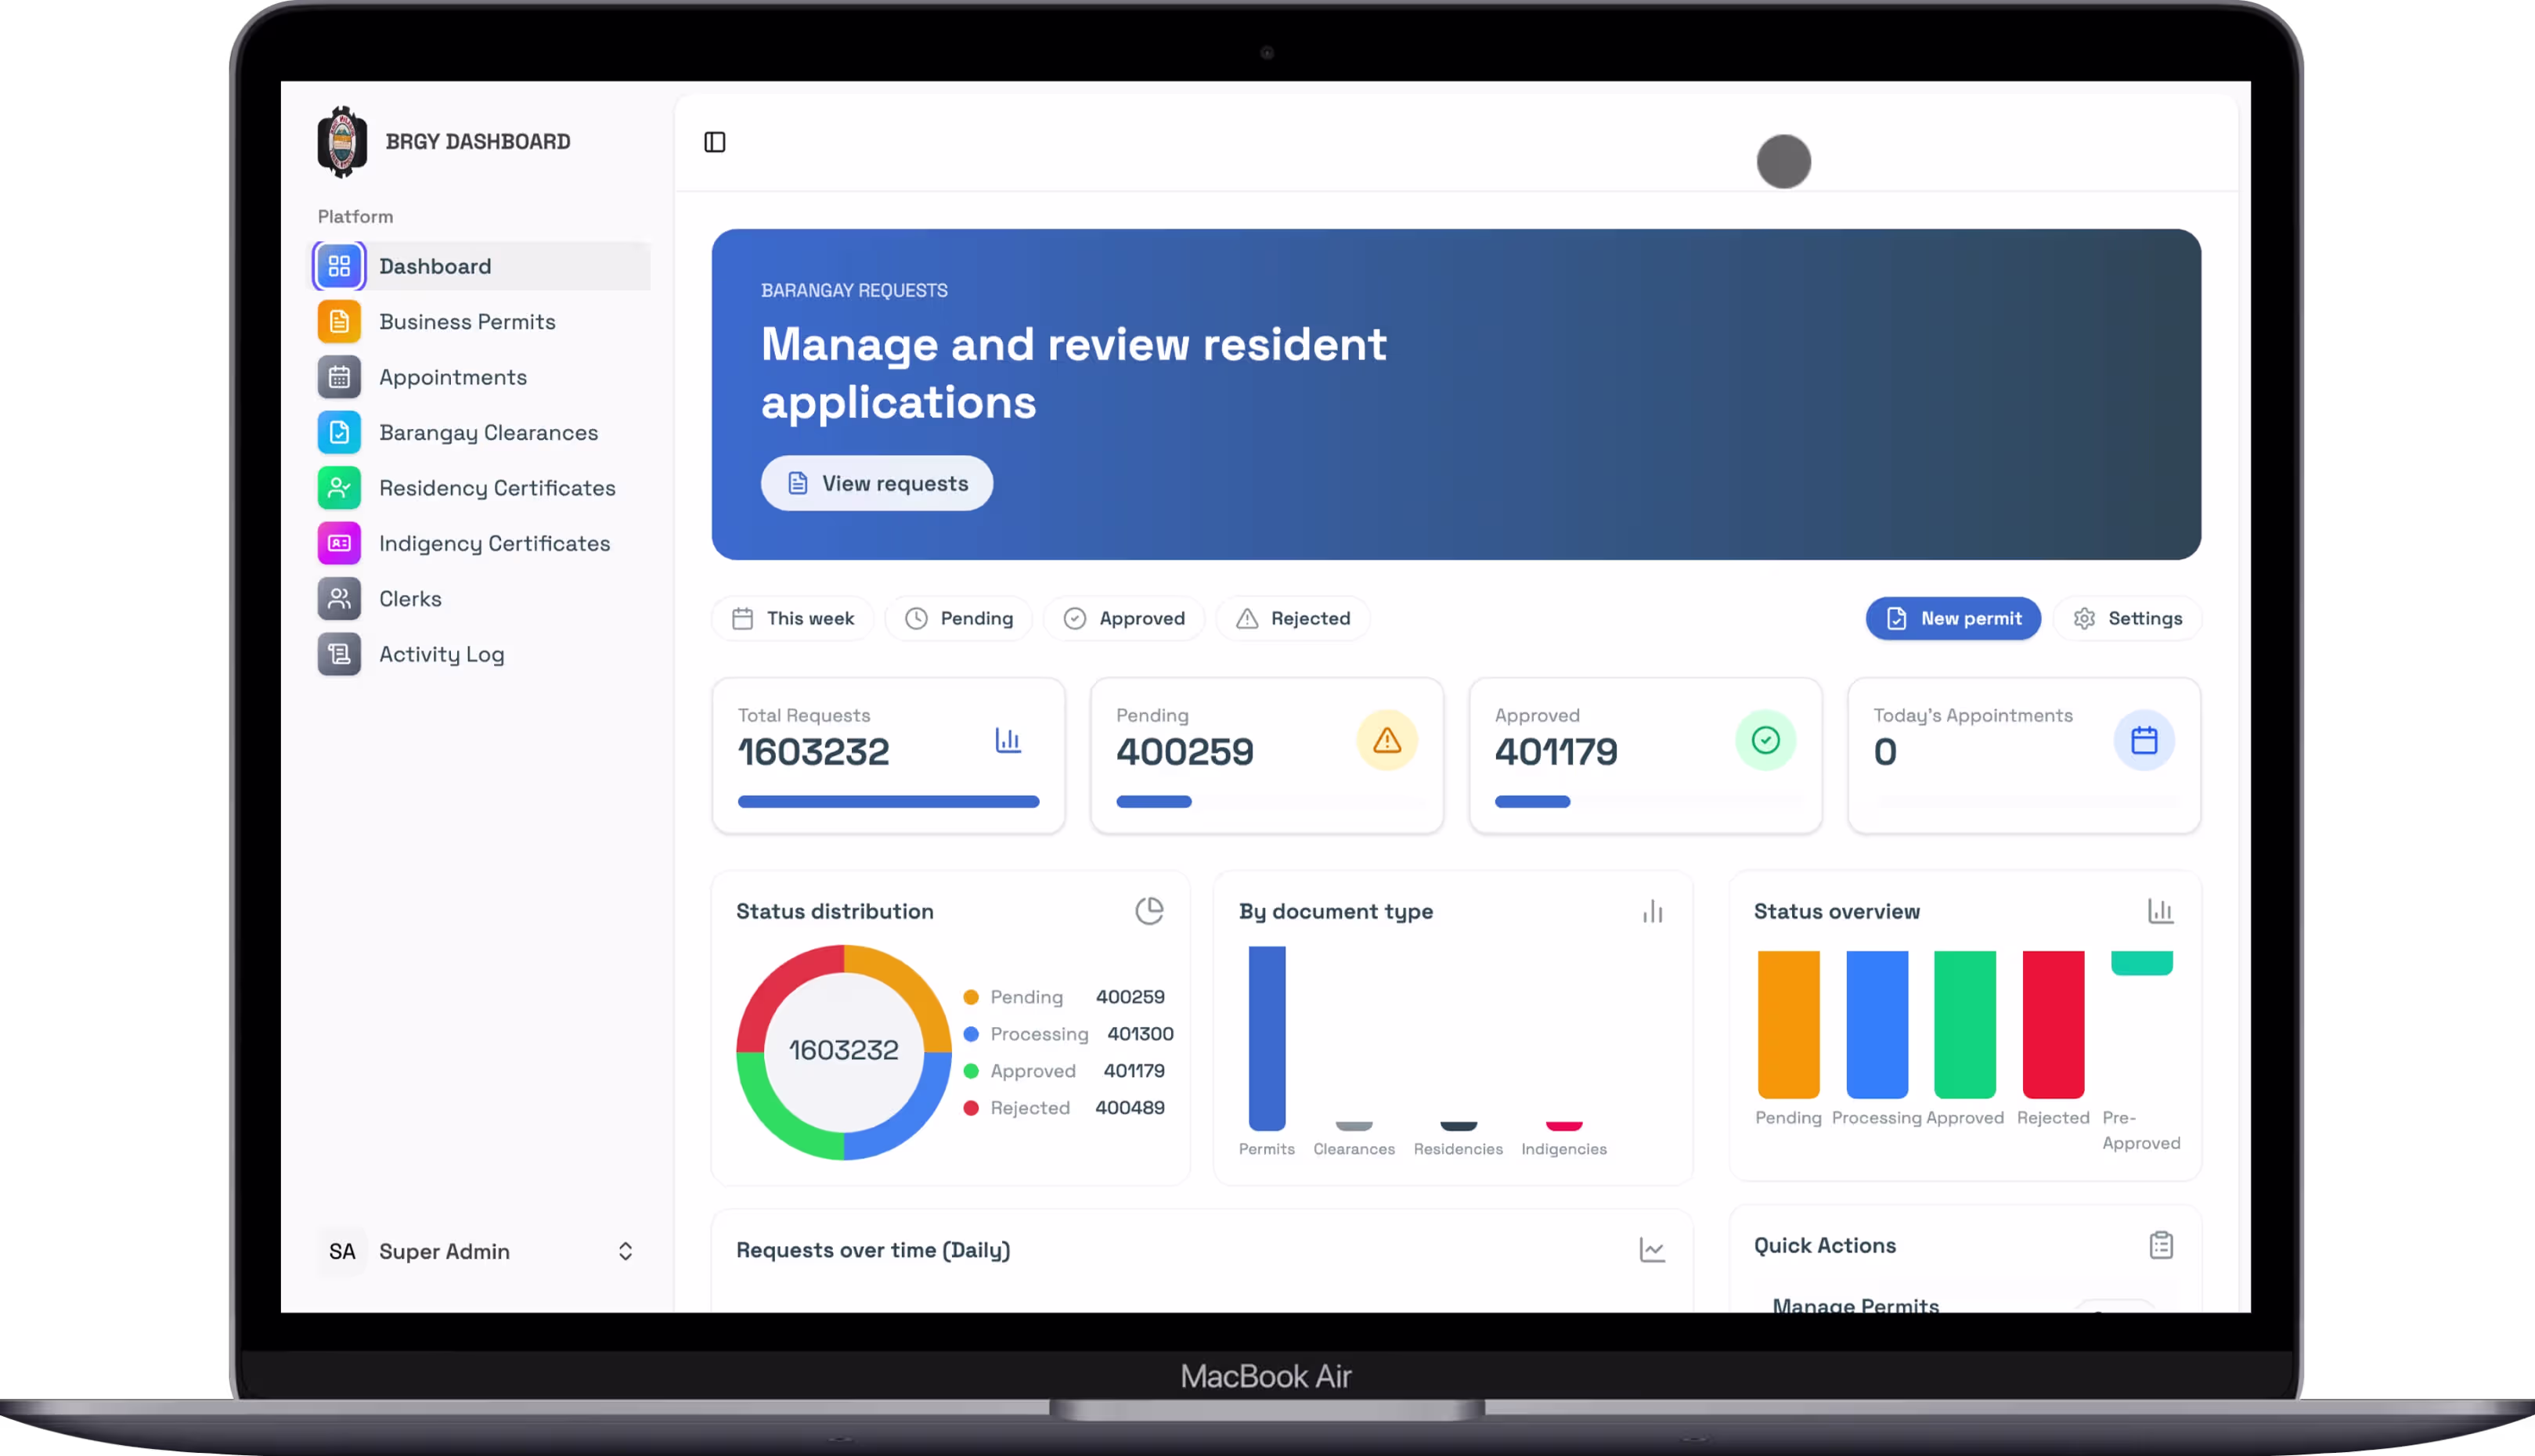Select the This week filter chip
The height and width of the screenshot is (1456, 2535).
[793, 619]
